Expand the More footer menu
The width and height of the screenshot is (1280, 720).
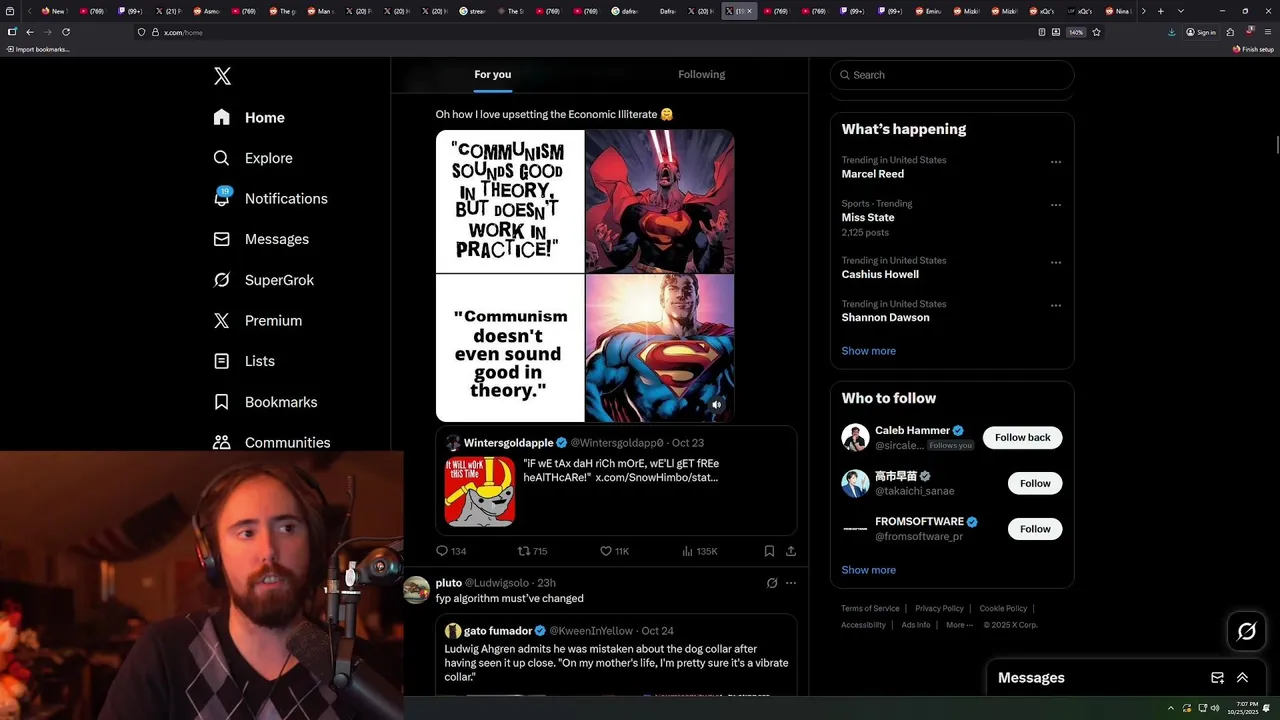(958, 625)
